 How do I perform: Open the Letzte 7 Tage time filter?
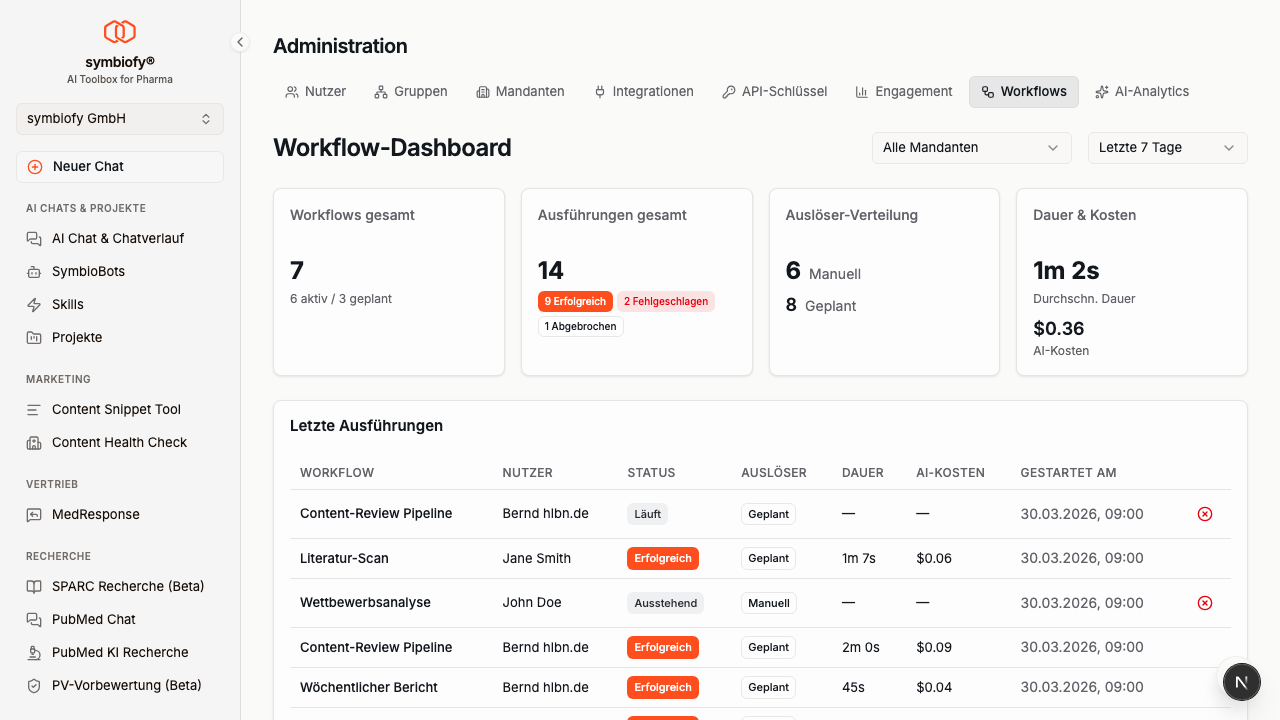(x=1167, y=147)
